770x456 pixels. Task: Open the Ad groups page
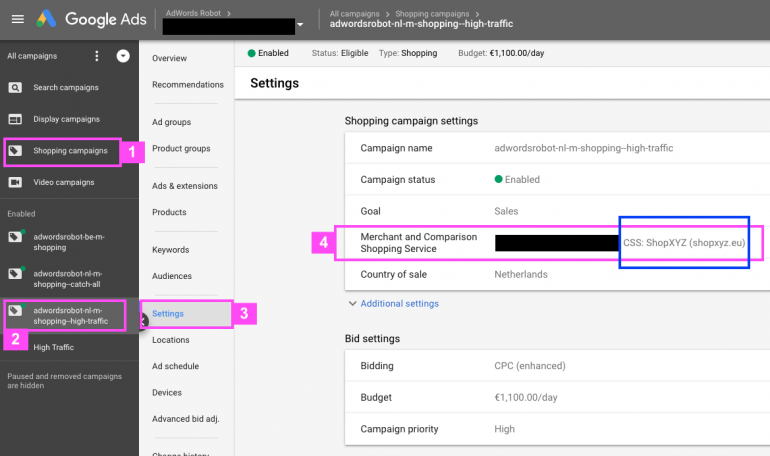[171, 122]
